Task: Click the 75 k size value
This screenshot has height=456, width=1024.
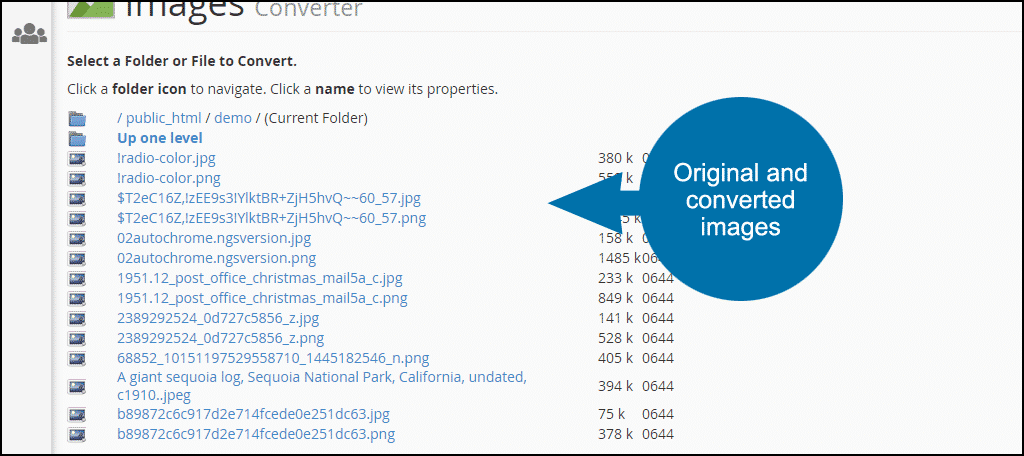Action: point(612,414)
